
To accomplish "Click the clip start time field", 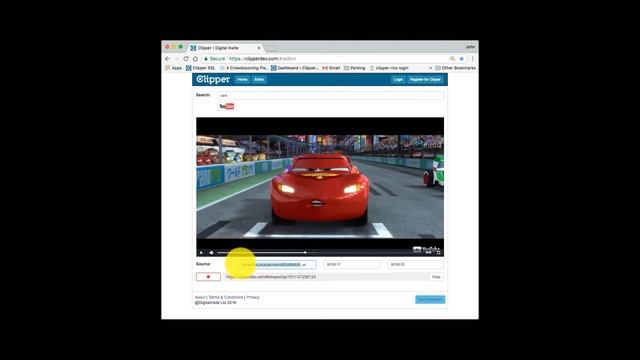I will [351, 264].
